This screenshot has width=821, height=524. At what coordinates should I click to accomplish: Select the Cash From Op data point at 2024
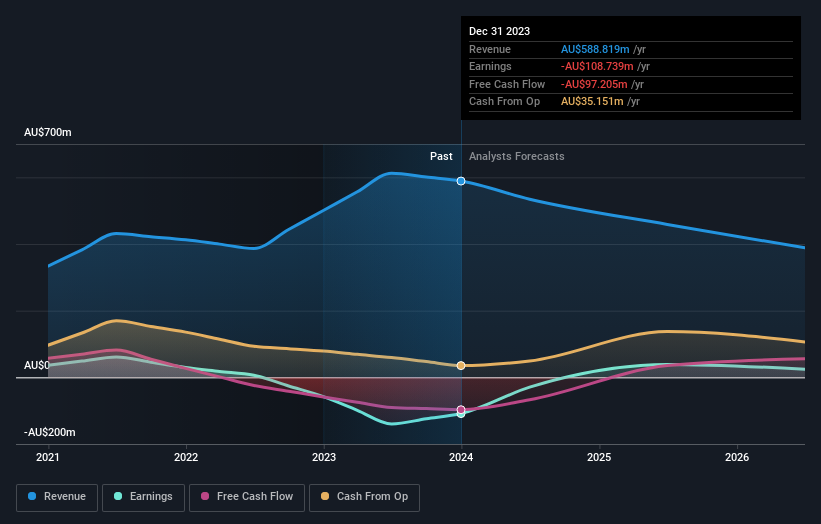click(x=461, y=365)
